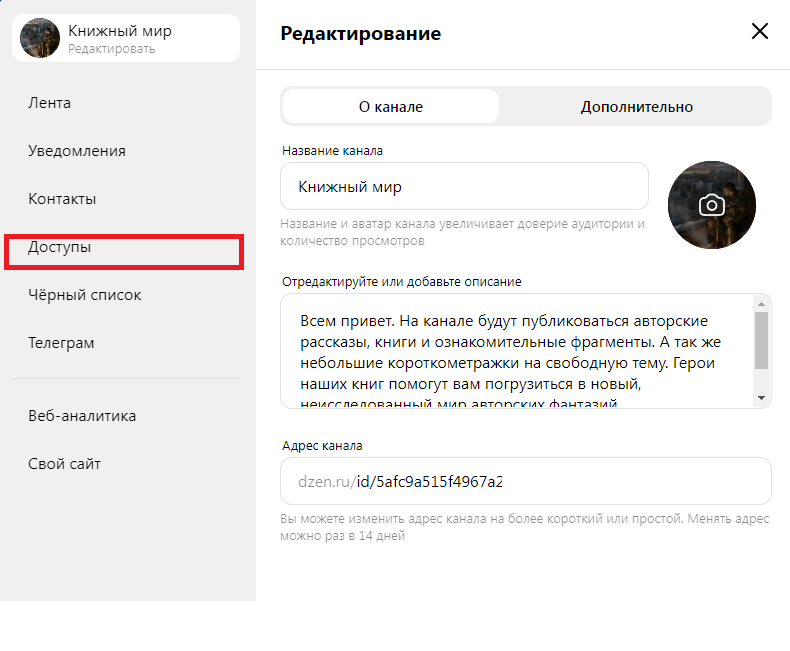Click the hint about name and avatar trust
The height and width of the screenshot is (651, 790).
click(x=462, y=232)
